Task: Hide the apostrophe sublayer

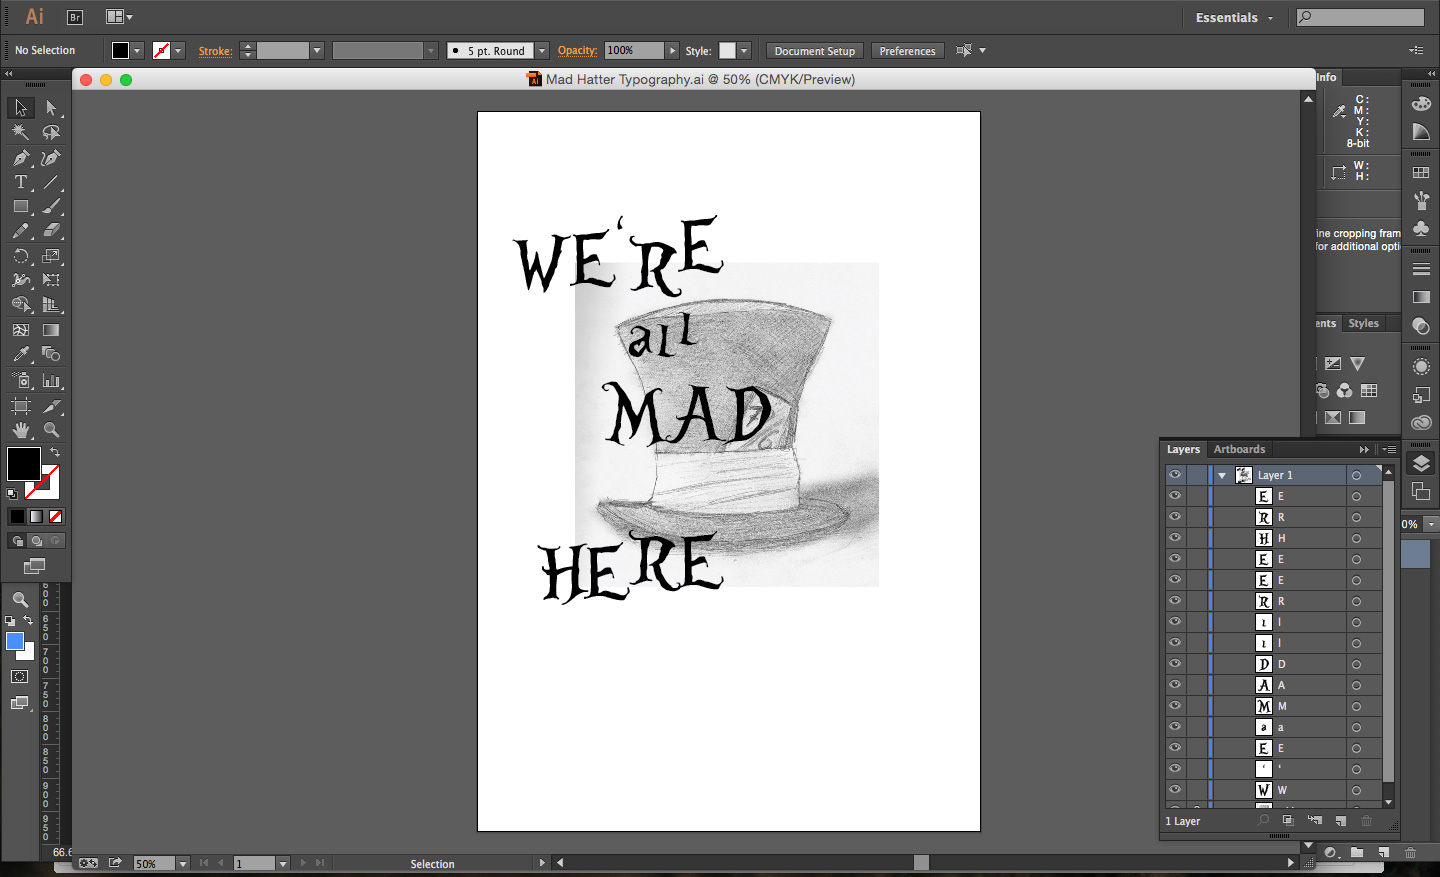Action: (x=1175, y=769)
